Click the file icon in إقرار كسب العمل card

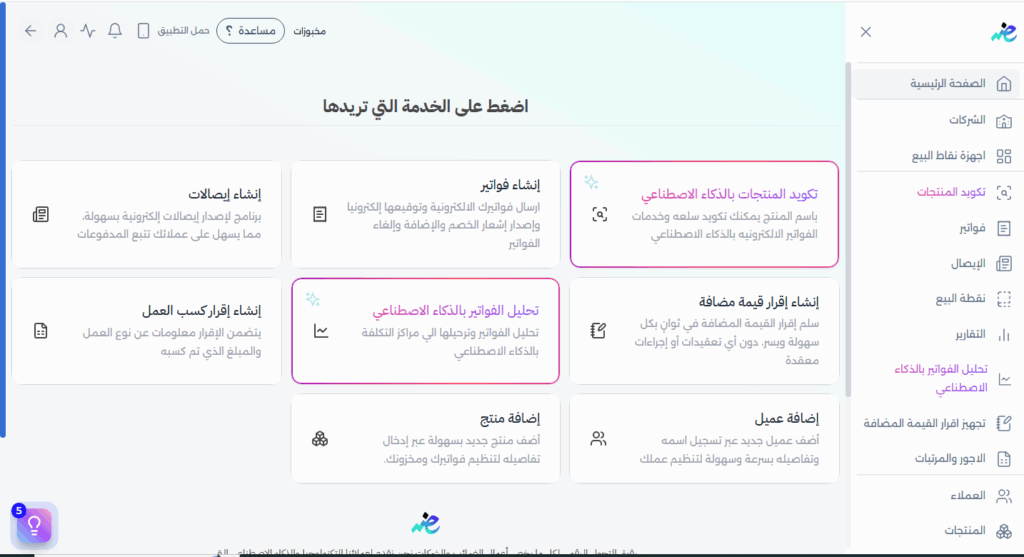(40, 331)
